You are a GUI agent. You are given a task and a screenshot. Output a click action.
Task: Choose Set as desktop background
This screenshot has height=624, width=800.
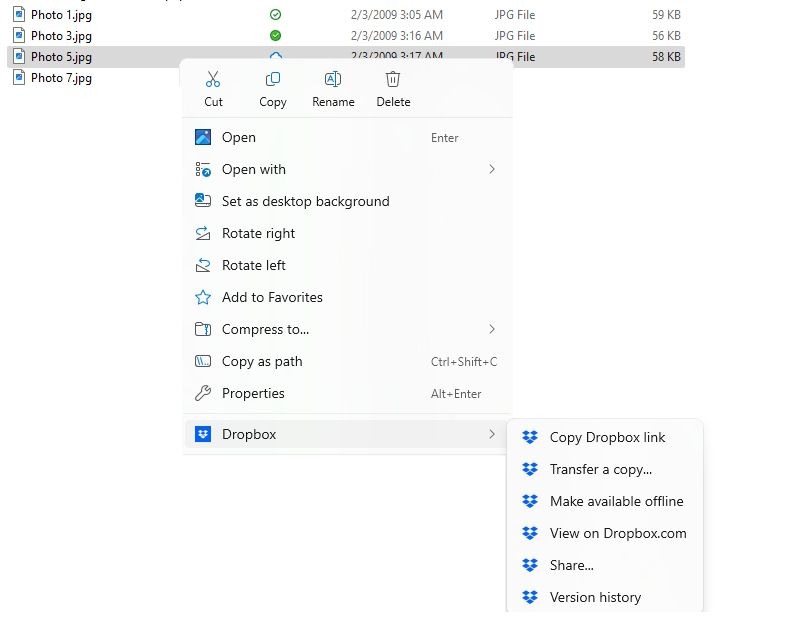click(x=347, y=201)
